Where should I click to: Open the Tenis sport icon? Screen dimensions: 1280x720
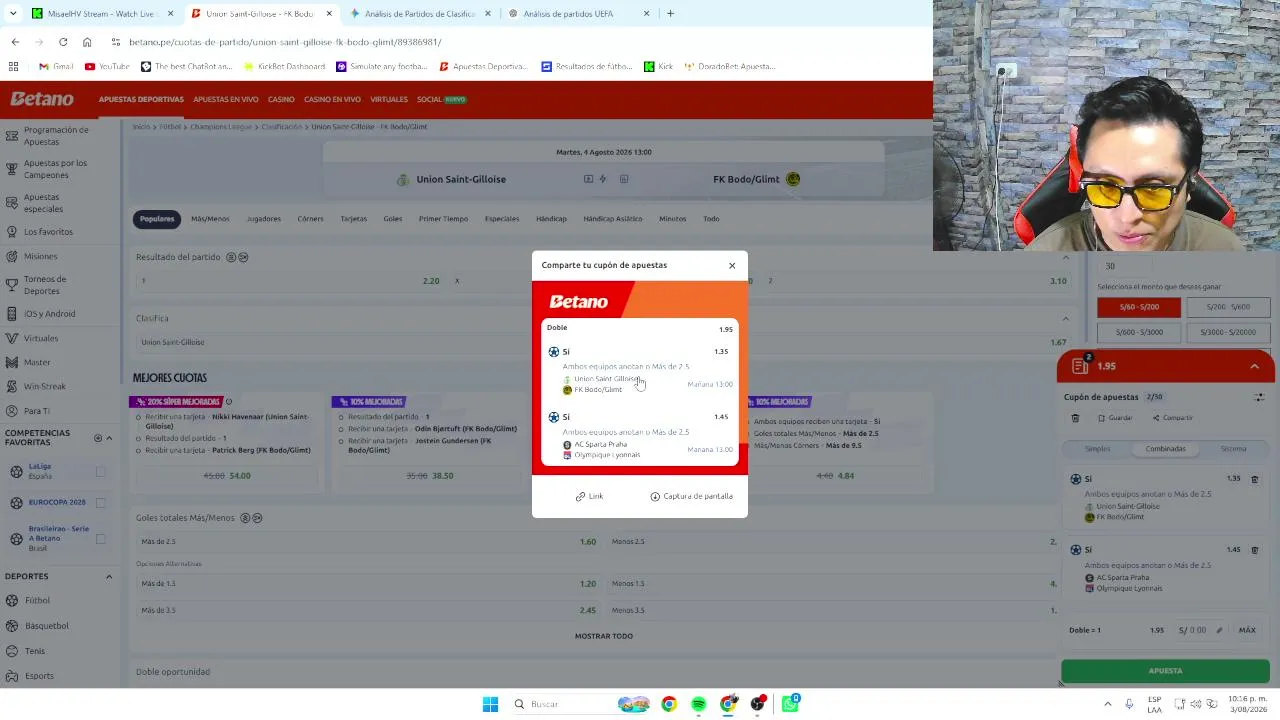(12, 651)
